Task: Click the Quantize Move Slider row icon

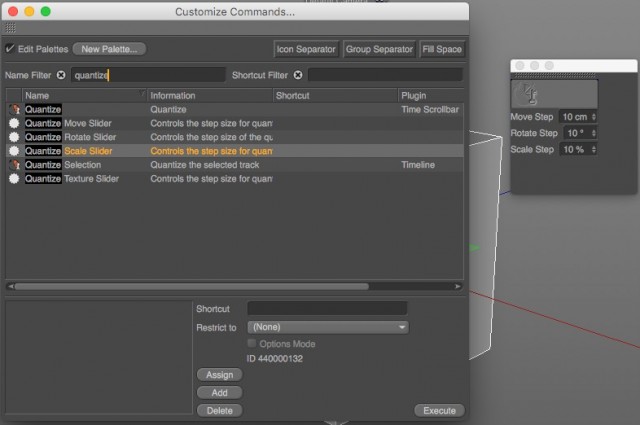Action: (14, 123)
